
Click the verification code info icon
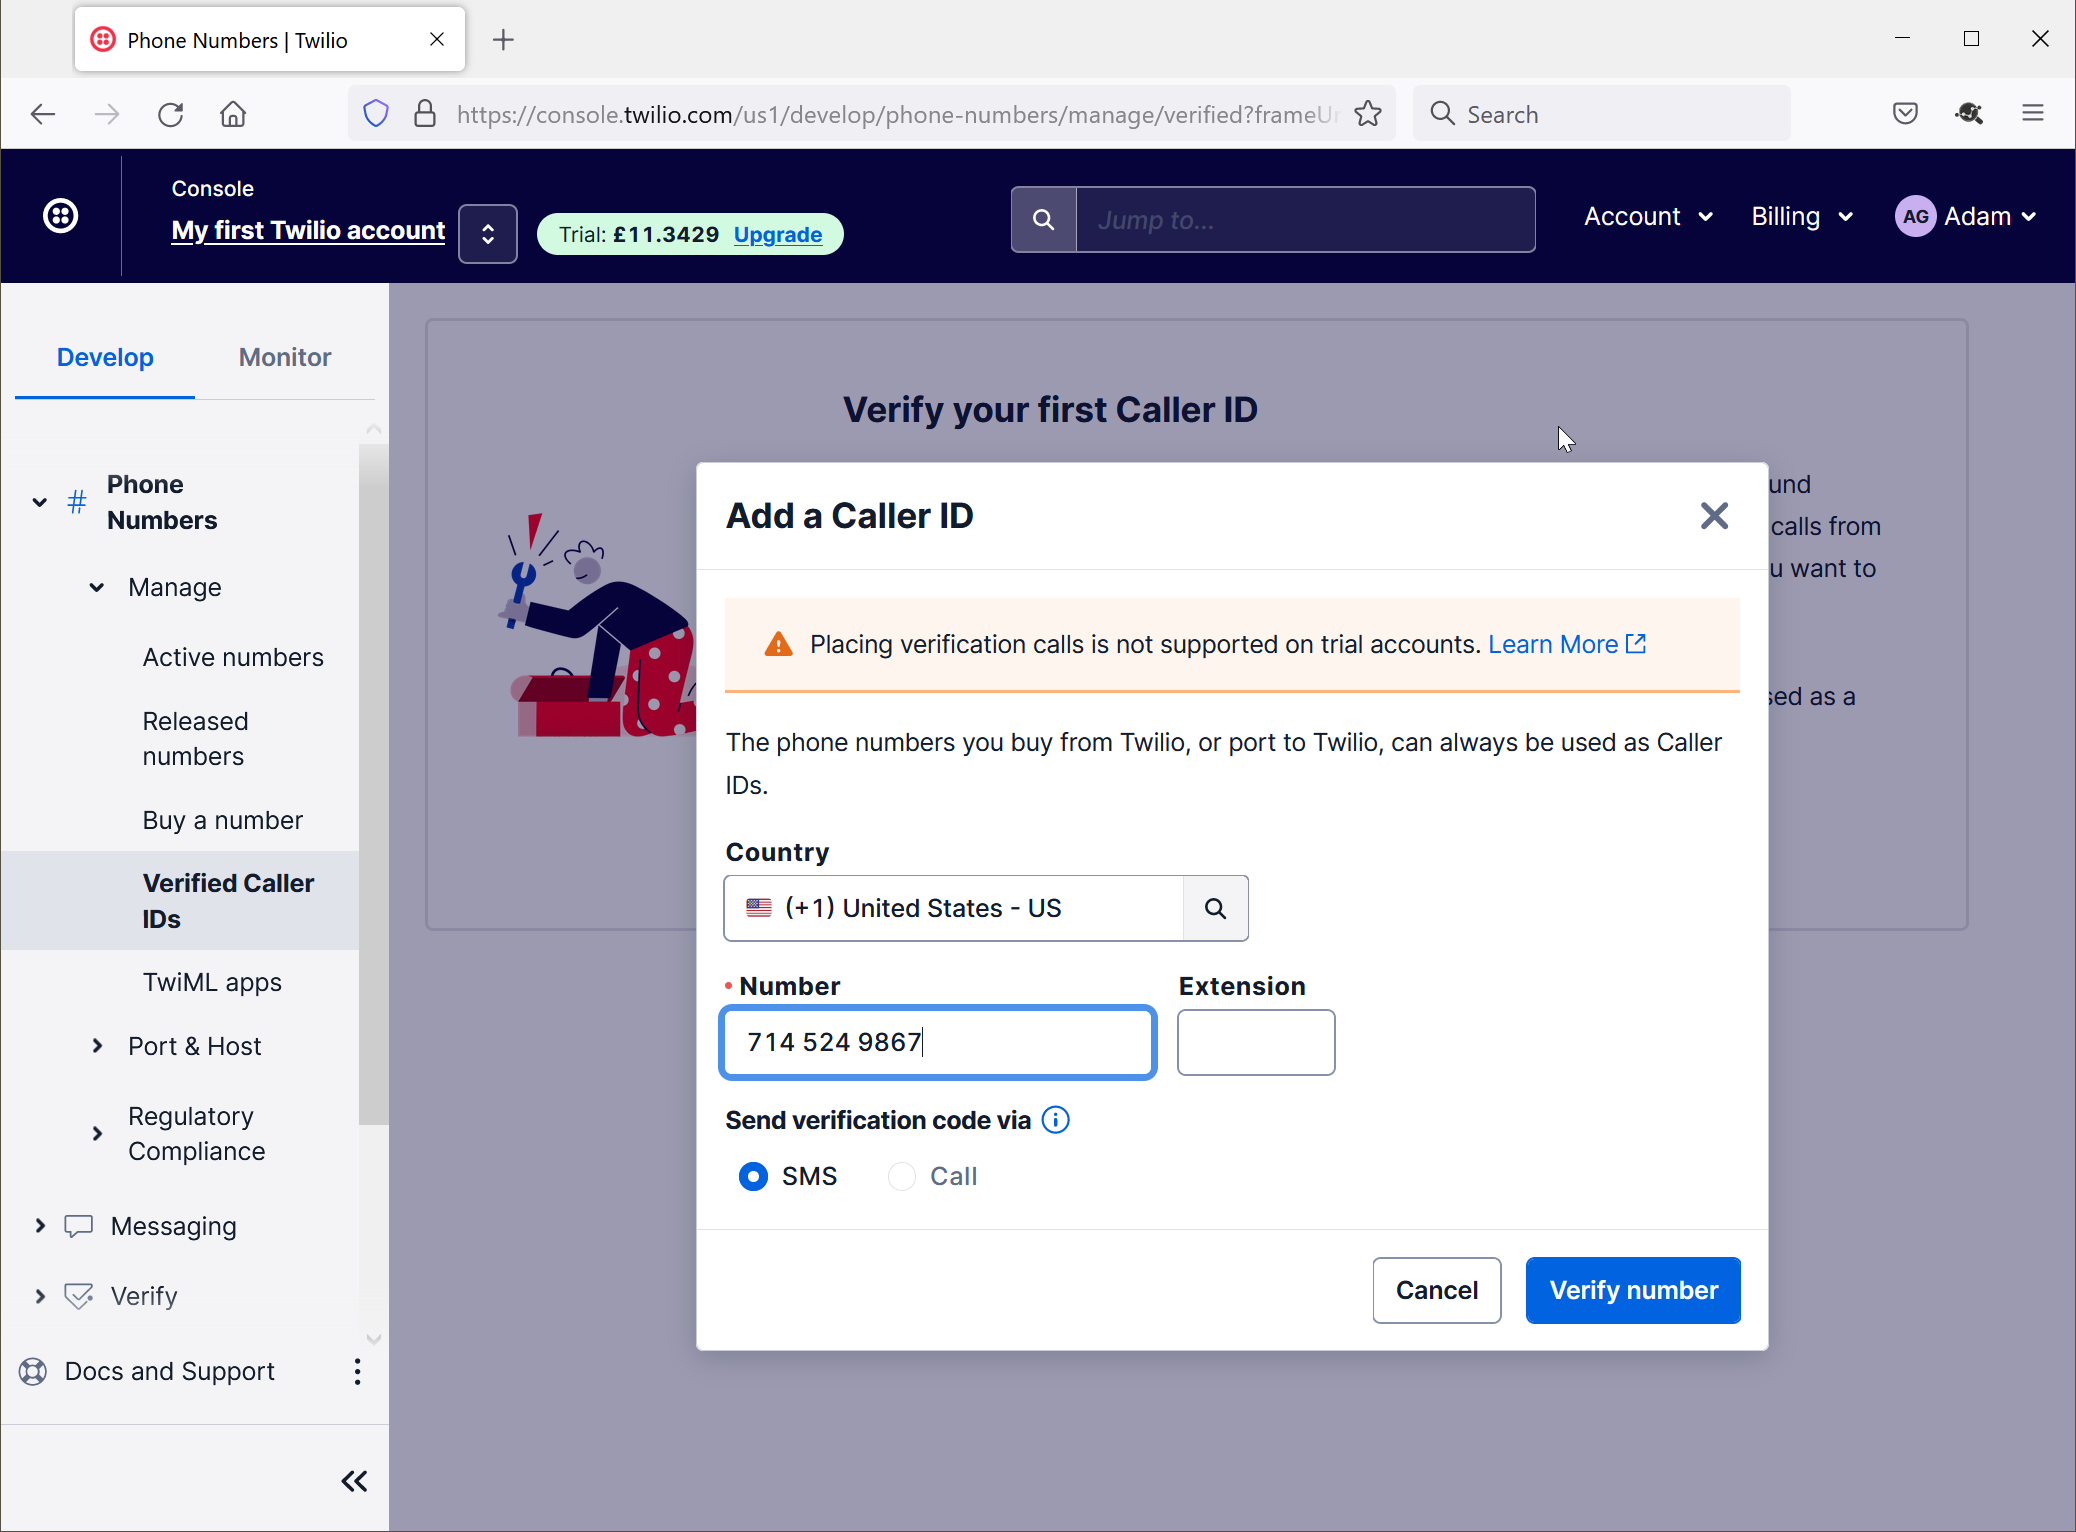(1056, 1120)
